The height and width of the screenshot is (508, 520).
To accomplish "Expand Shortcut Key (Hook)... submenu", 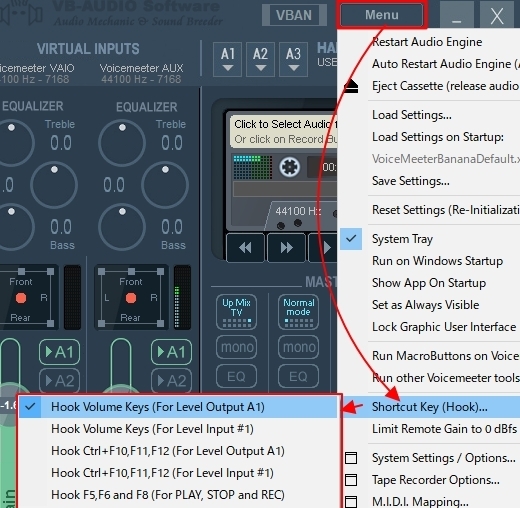I will point(429,407).
